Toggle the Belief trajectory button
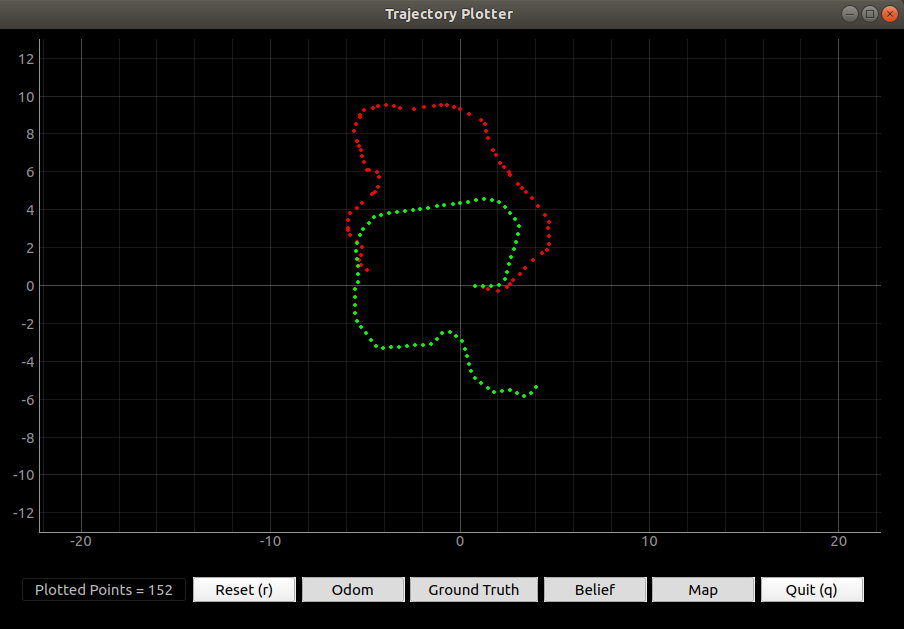 coord(595,590)
